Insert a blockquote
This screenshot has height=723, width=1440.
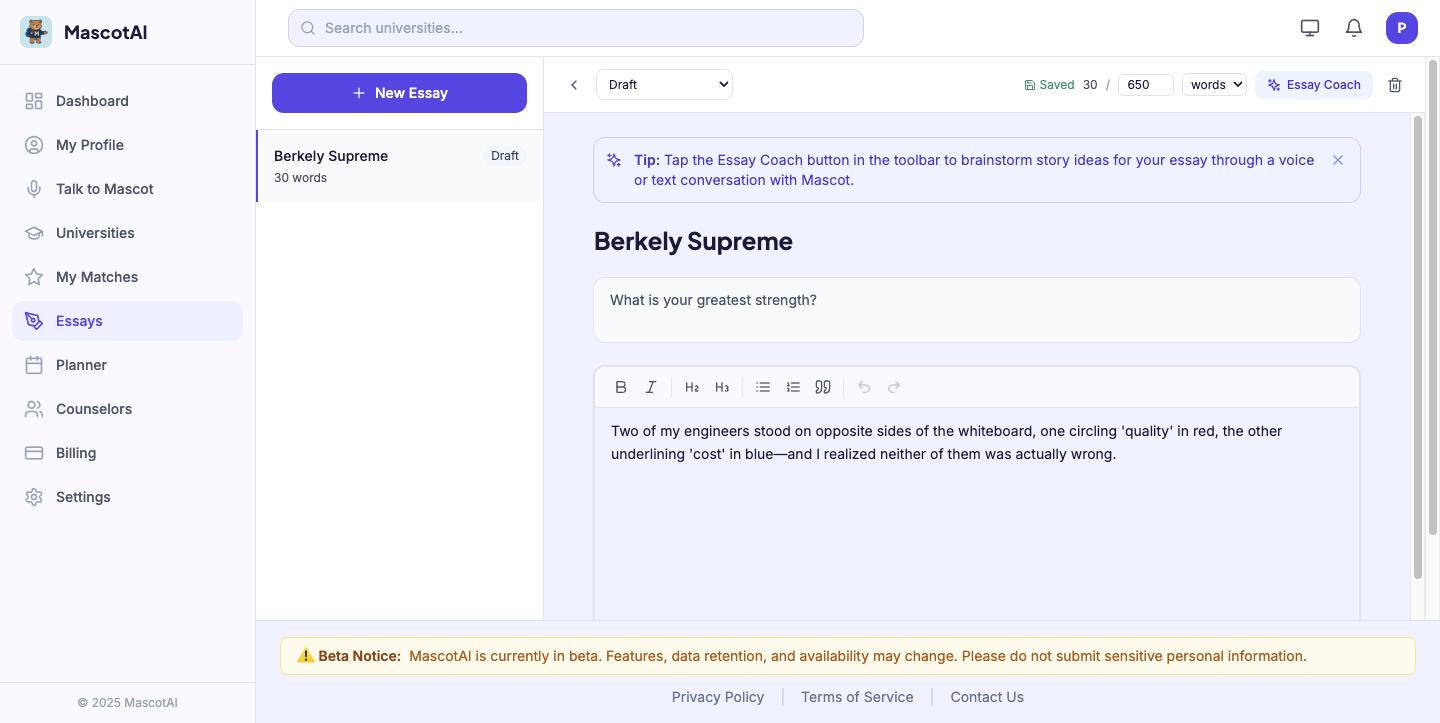[x=823, y=387]
